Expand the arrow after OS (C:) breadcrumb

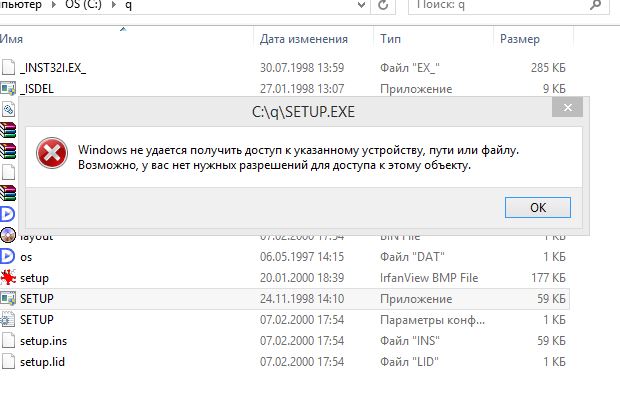coord(113,5)
